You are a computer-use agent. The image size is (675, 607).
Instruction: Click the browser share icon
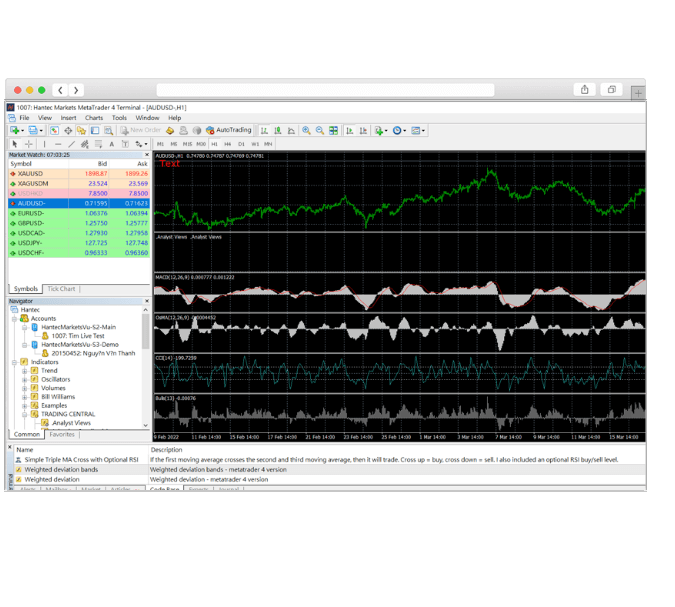point(585,90)
